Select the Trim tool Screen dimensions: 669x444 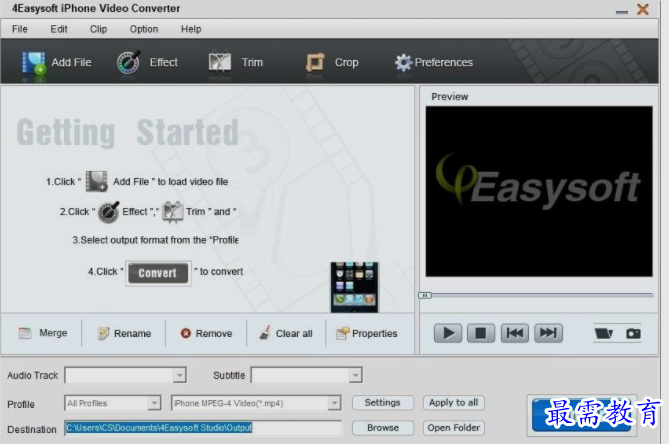click(220, 62)
